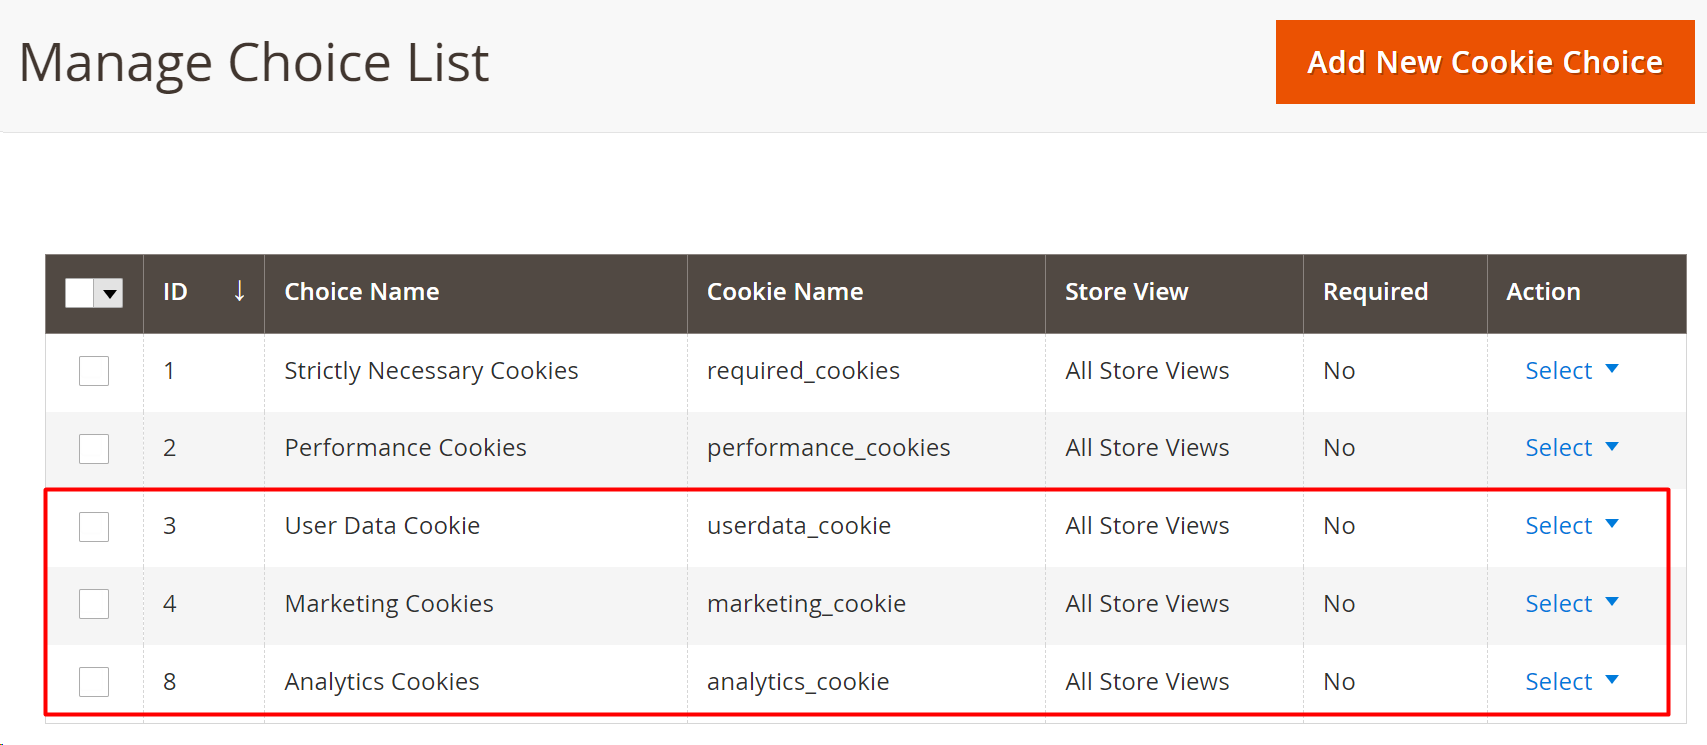Expand Select action for Performance Cookies
The image size is (1707, 745).
1570,448
